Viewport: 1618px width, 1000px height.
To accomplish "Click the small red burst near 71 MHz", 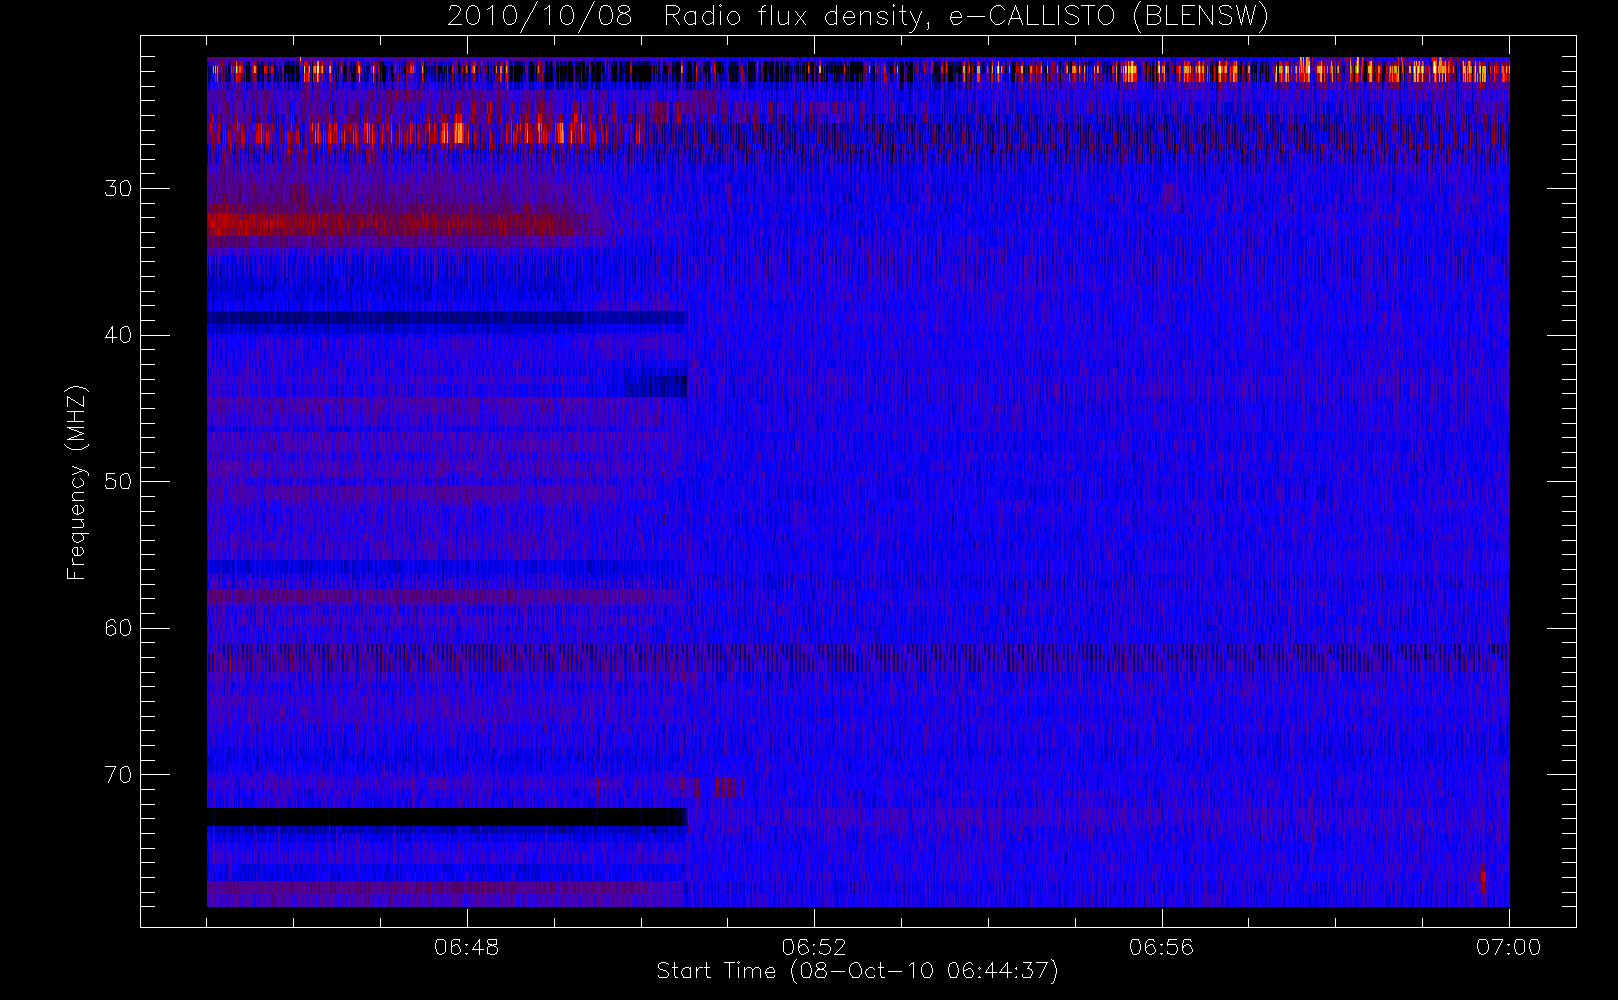I will pos(728,788).
